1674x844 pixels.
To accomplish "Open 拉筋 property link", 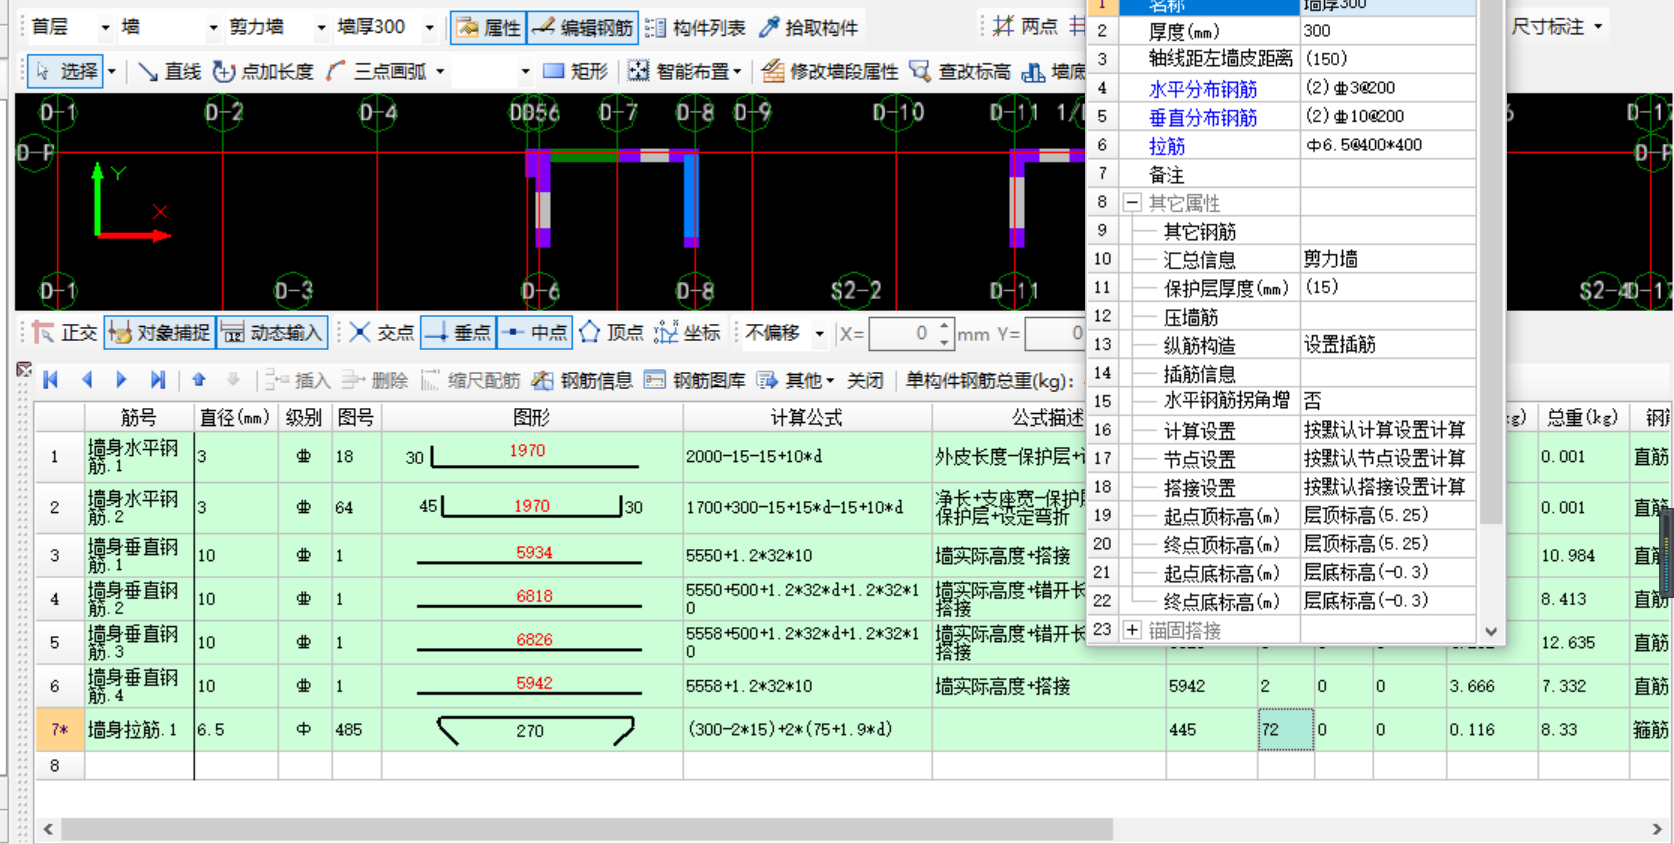I will click(1167, 146).
